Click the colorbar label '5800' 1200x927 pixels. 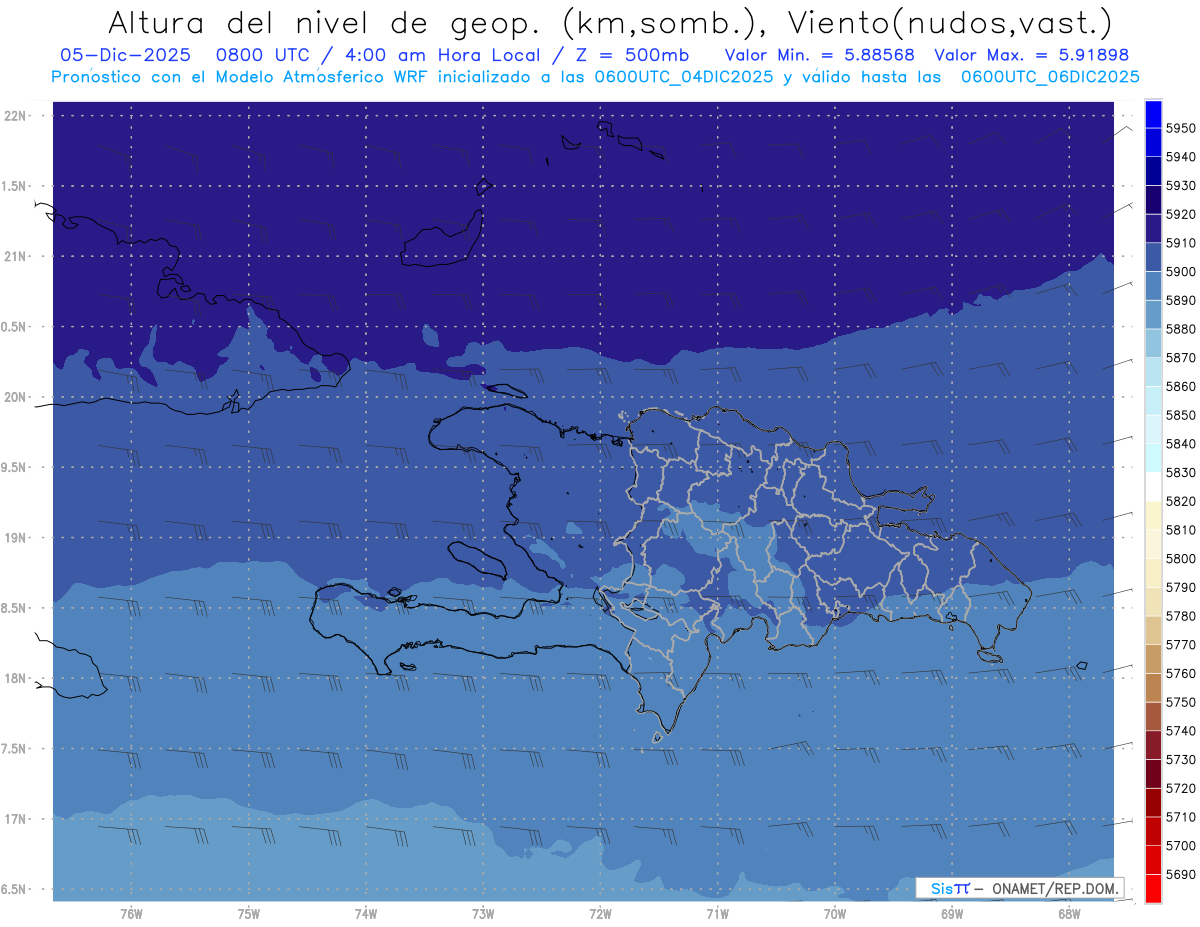[1180, 559]
